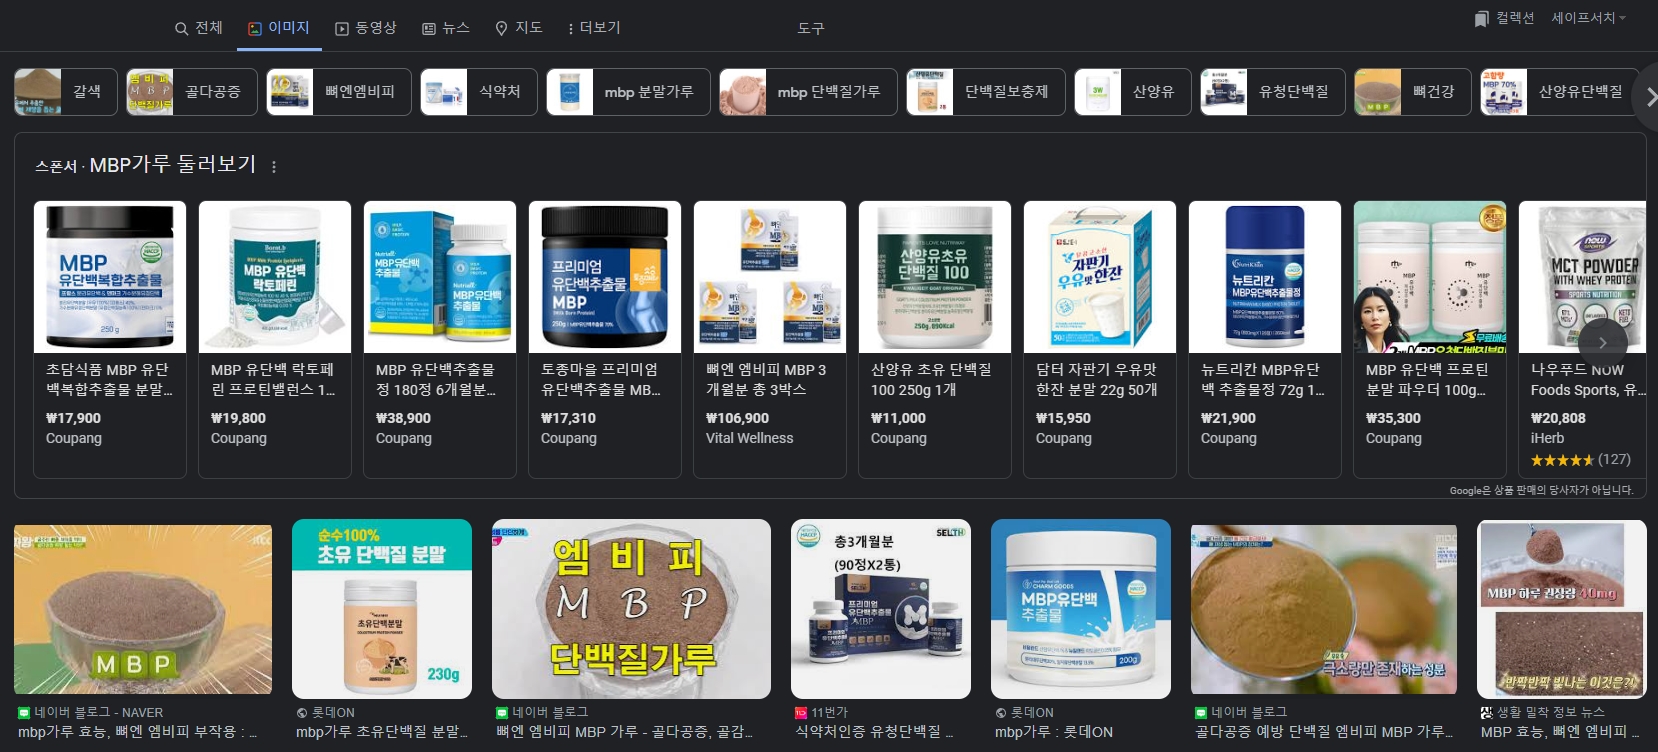Open the 순수100% 초유 단백질 분말 image
This screenshot has height=752, width=1658.
382,608
